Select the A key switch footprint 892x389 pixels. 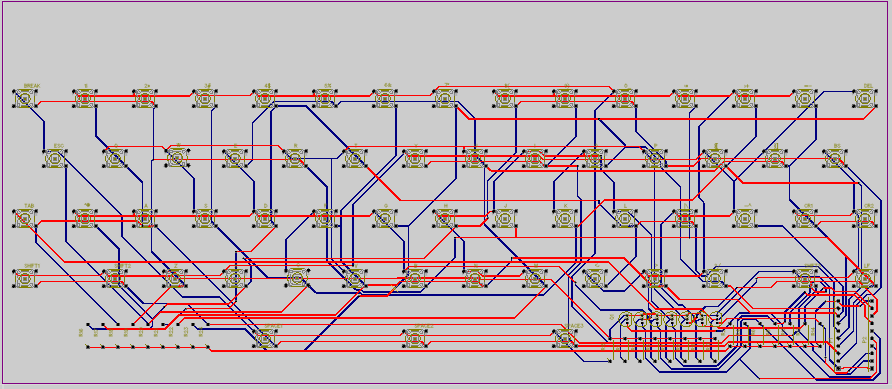[144, 218]
